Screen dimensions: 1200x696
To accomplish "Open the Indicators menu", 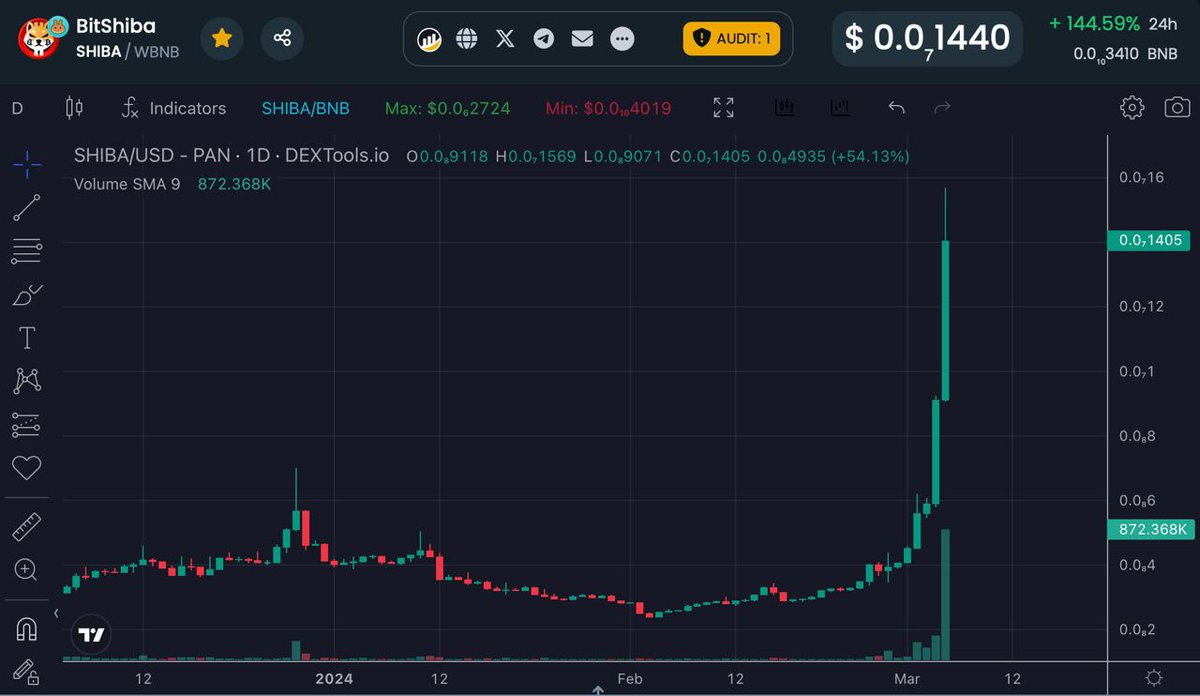I will tap(173, 108).
